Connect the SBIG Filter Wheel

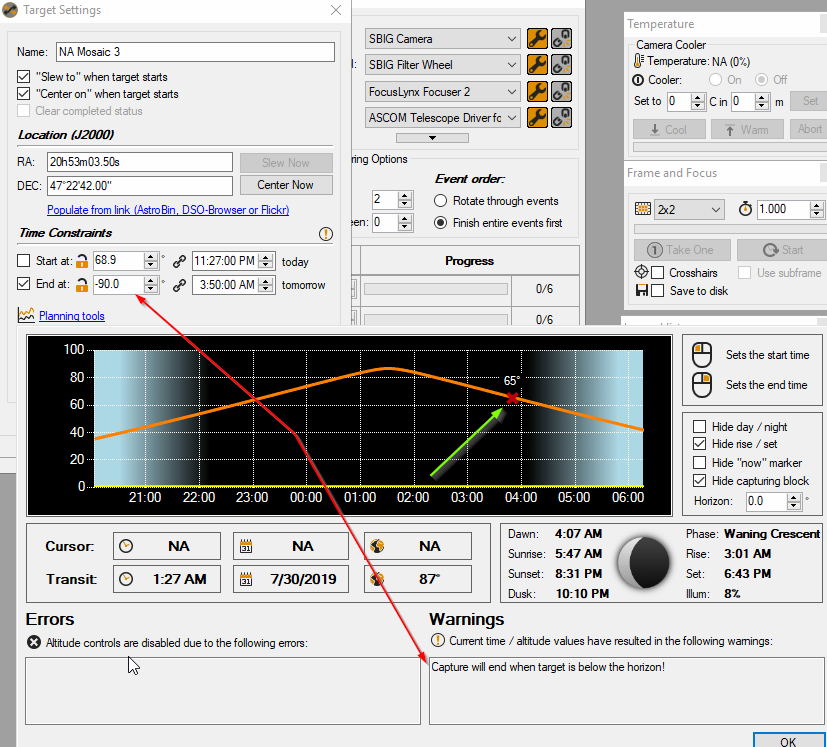coord(560,64)
